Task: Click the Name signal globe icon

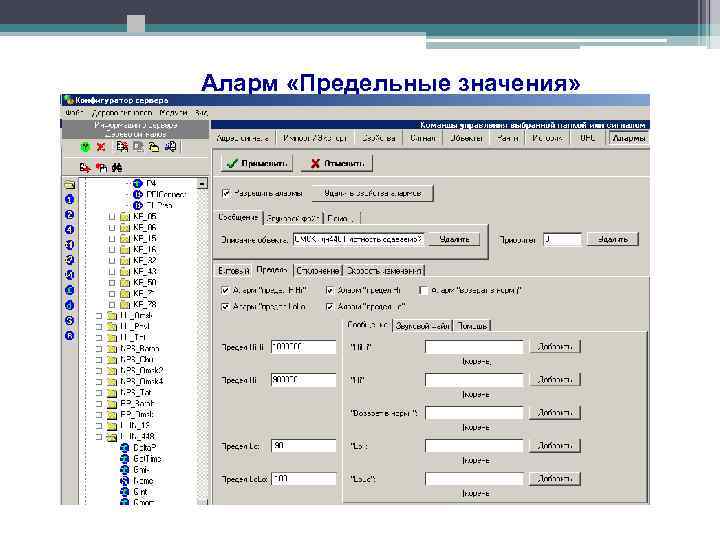Action: [x=124, y=481]
